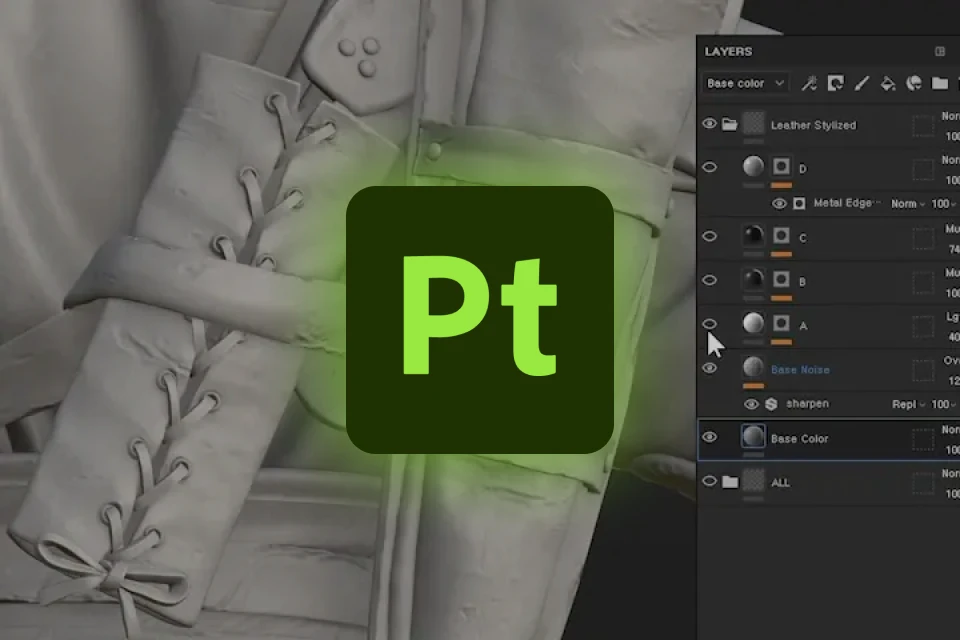Hide layer B with its eye icon
960x640 pixels.
click(709, 280)
